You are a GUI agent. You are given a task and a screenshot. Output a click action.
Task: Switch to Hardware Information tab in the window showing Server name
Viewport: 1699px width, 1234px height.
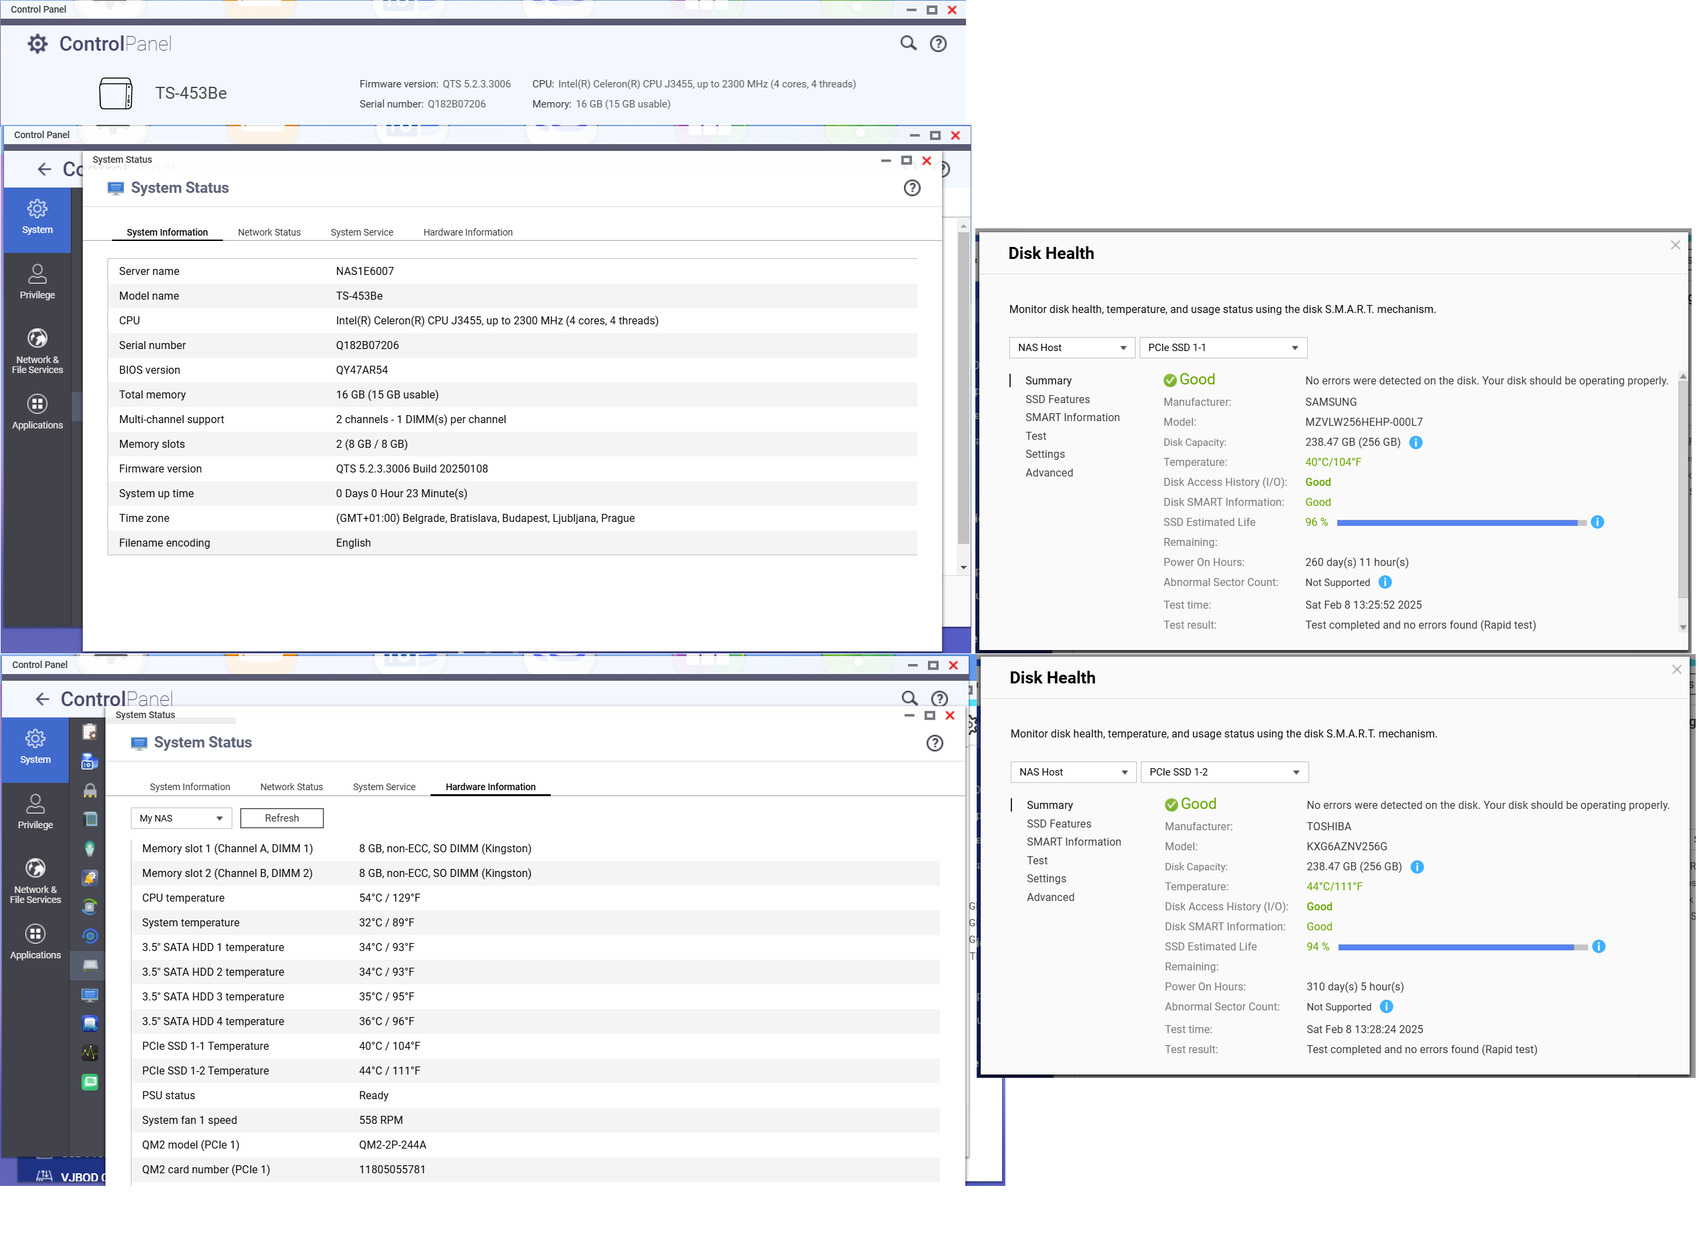468,232
